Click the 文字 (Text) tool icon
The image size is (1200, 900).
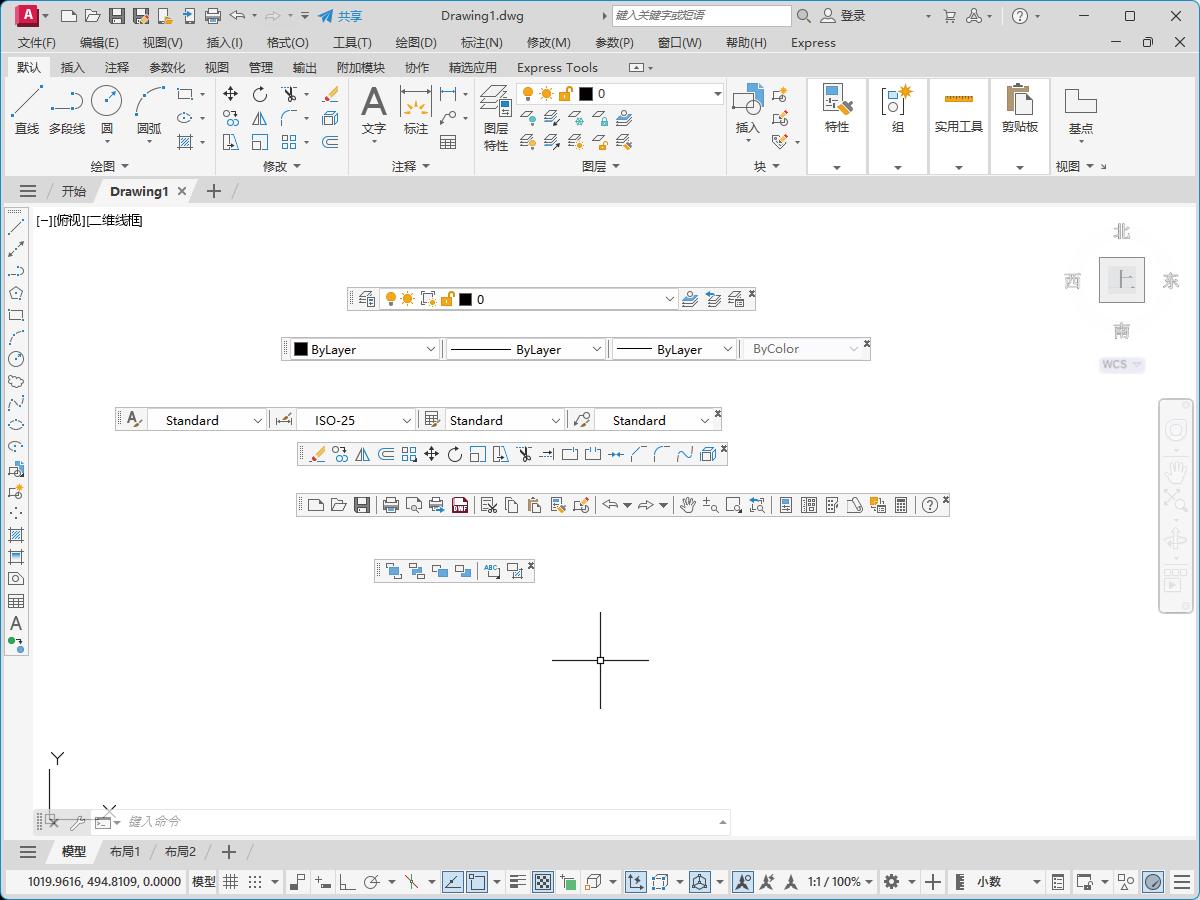point(373,108)
